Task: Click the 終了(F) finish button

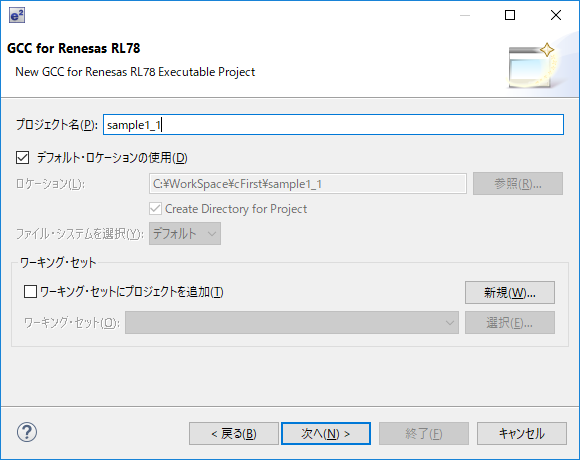Action: [x=424, y=433]
